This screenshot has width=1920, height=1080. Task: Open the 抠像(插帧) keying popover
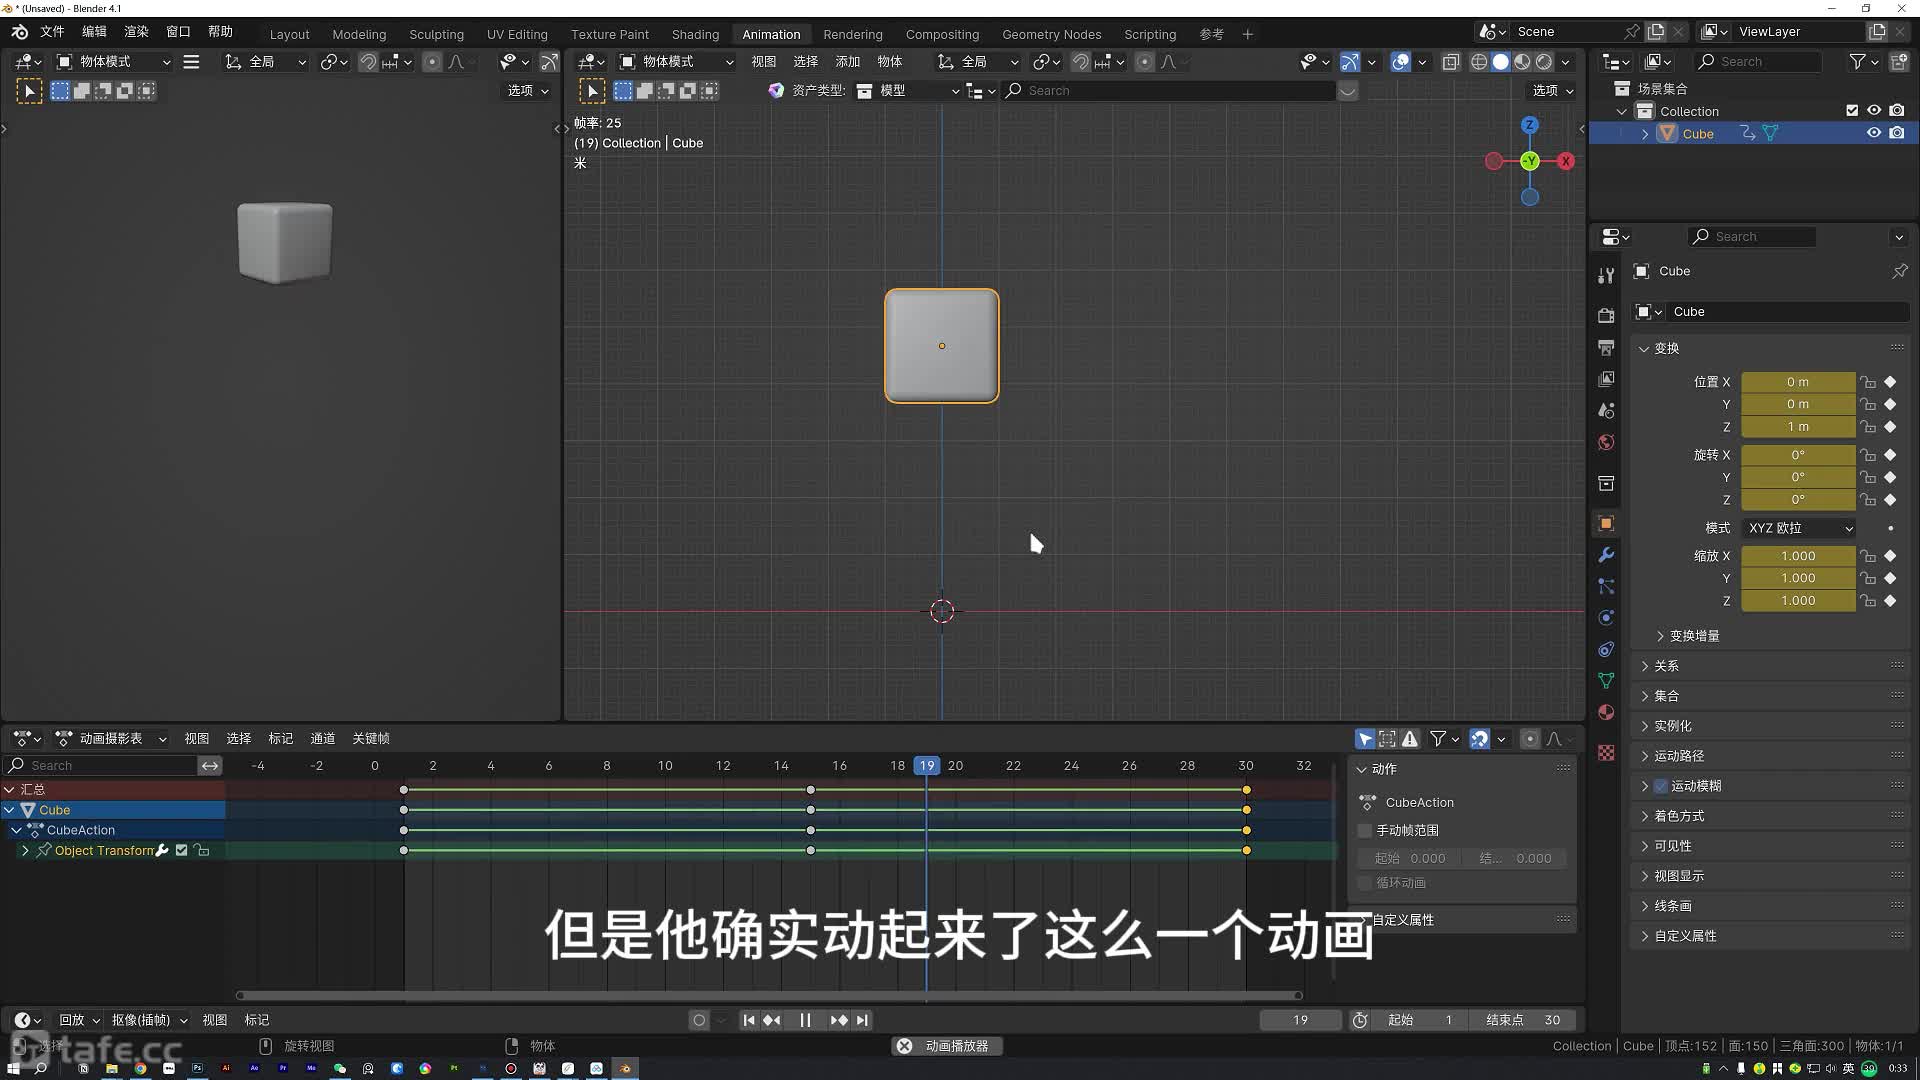click(149, 1020)
